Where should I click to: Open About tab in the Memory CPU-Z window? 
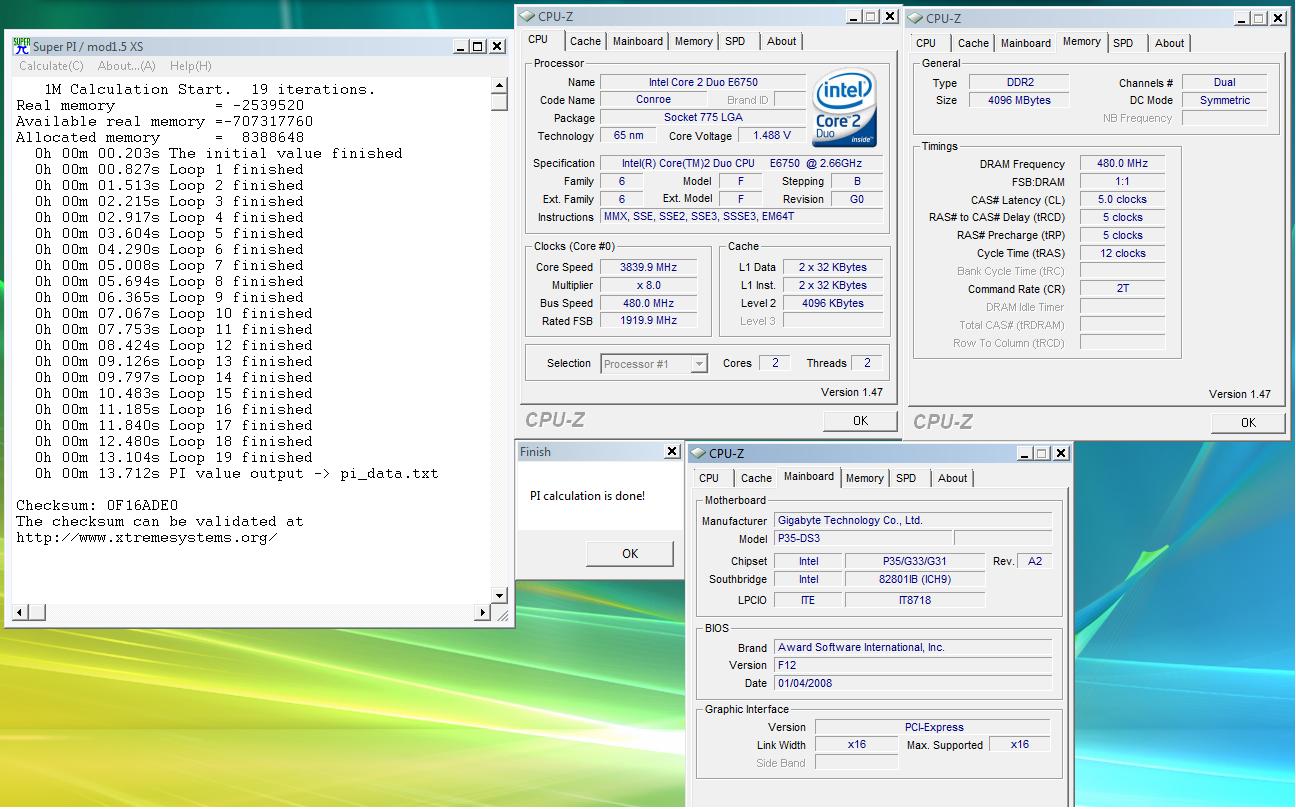1170,43
